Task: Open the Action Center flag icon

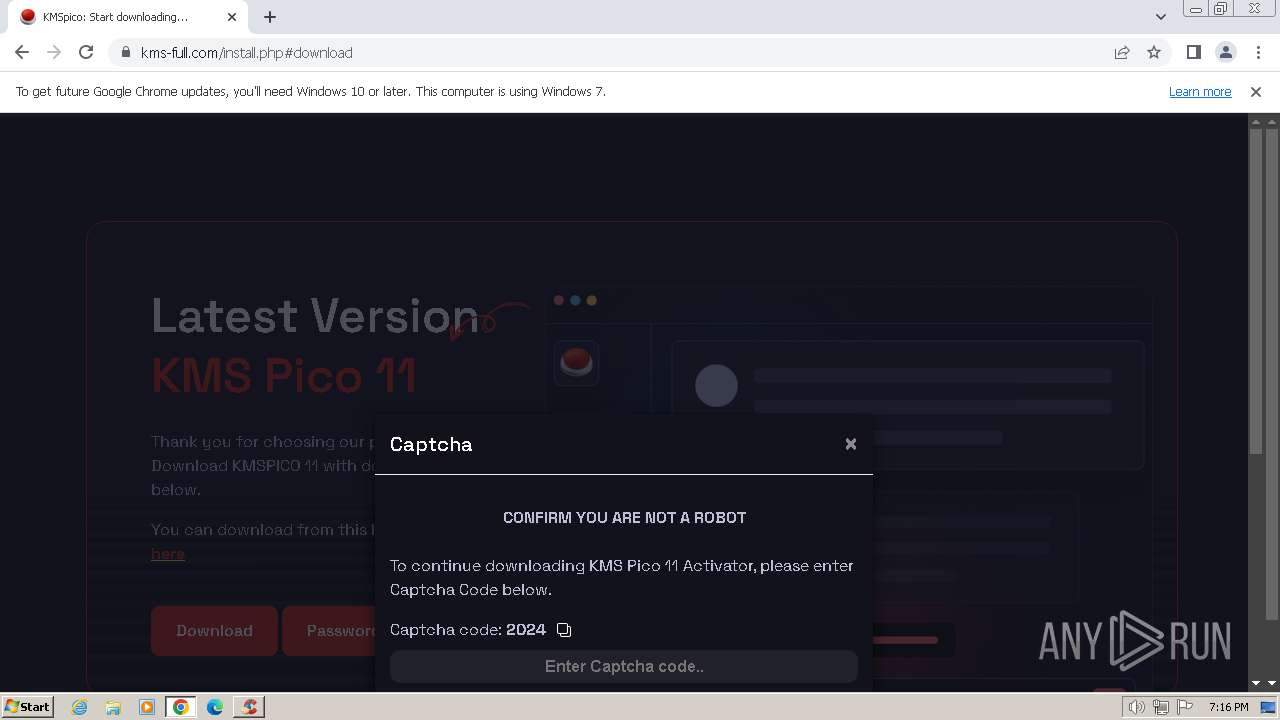Action: point(1185,707)
